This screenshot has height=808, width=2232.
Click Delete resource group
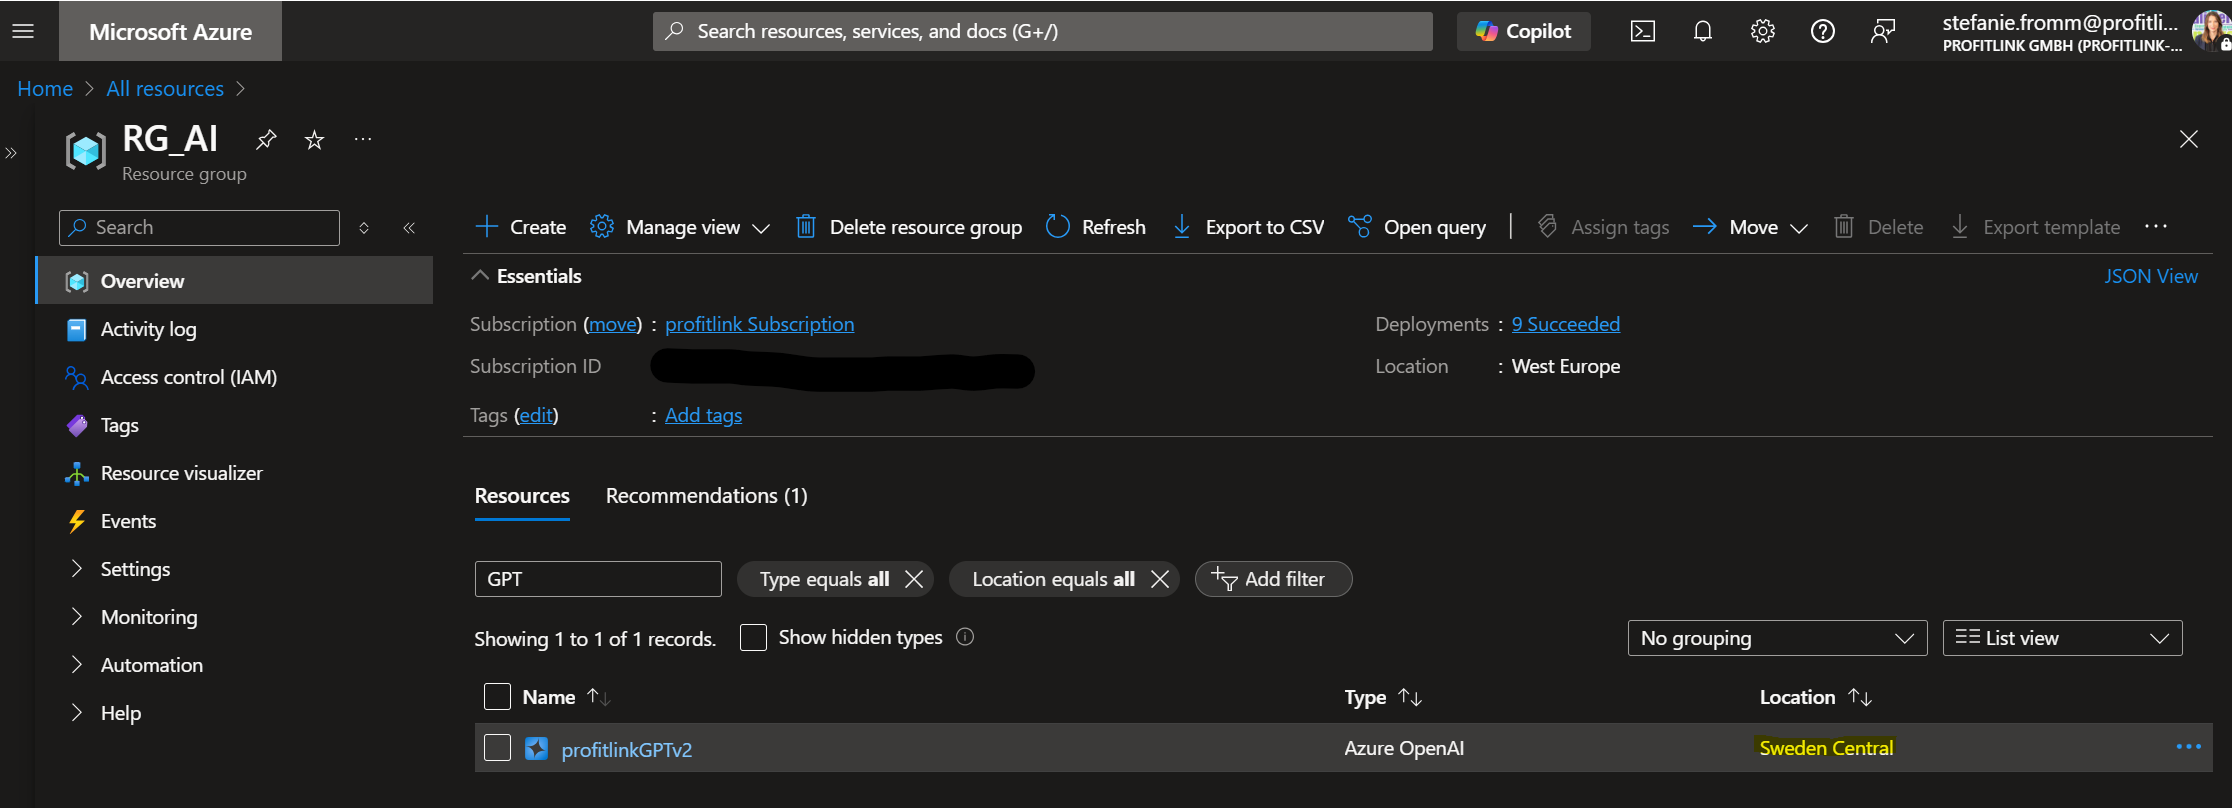909,227
